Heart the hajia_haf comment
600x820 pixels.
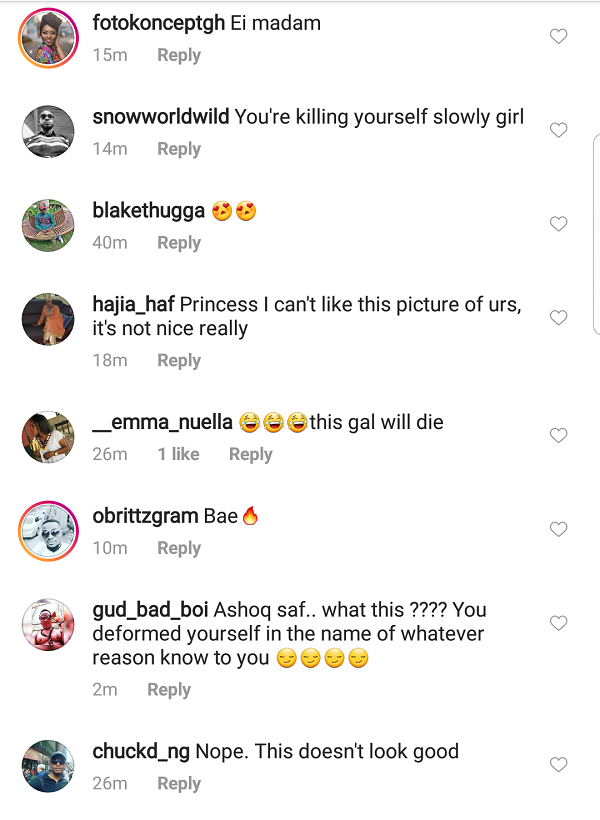coord(559,318)
